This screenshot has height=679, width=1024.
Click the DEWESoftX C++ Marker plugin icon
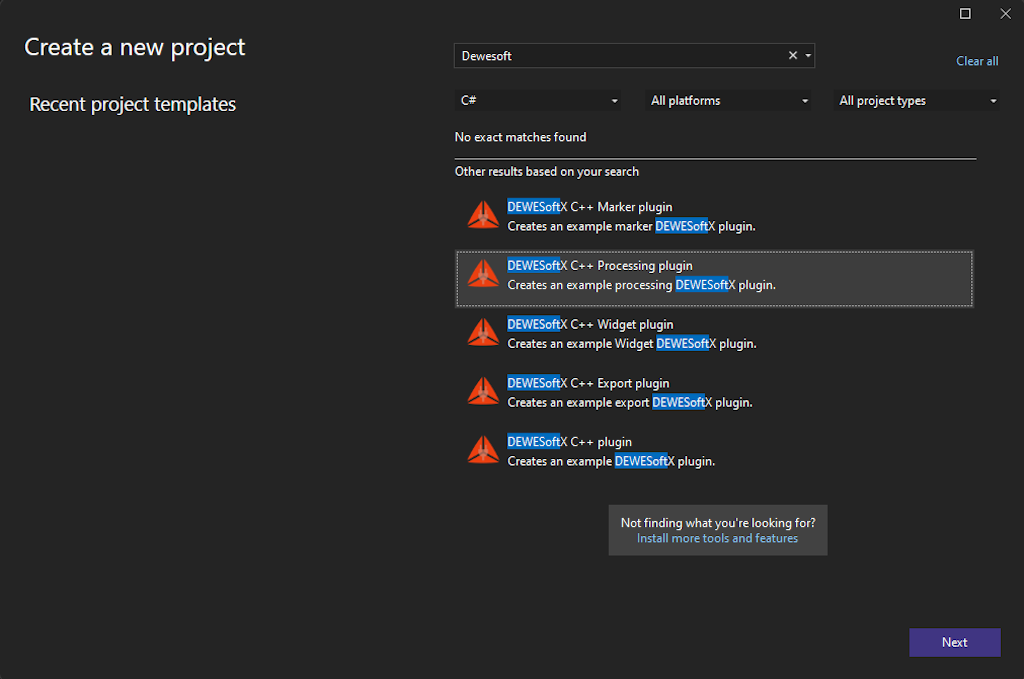pos(483,215)
